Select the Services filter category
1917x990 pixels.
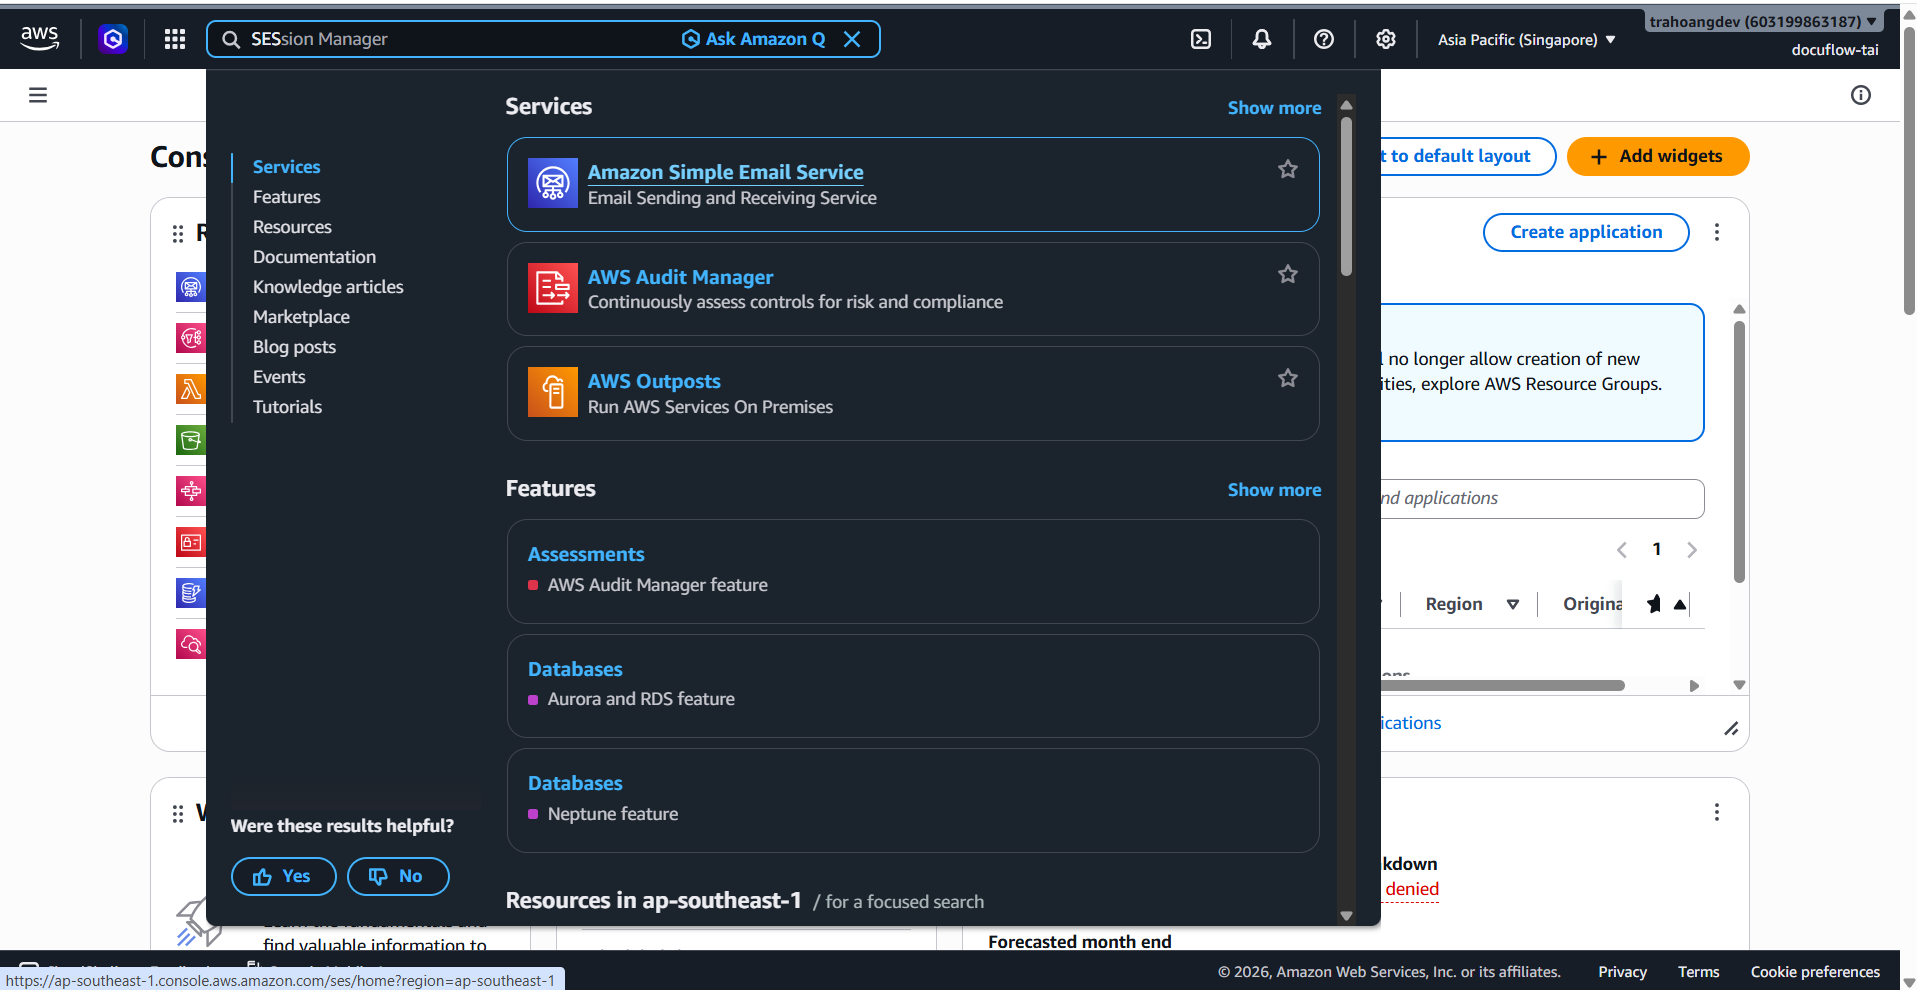(286, 167)
